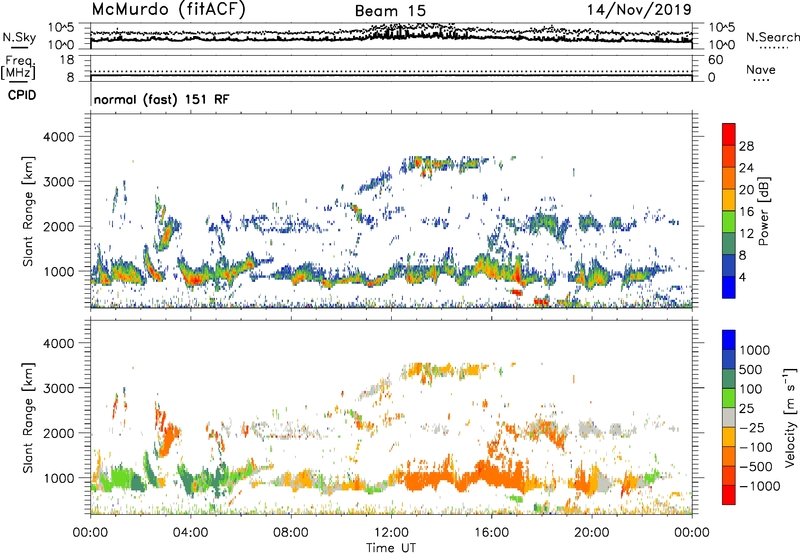Select the Slant Range label of velocity panel
The height and width of the screenshot is (554, 800).
click(28, 418)
